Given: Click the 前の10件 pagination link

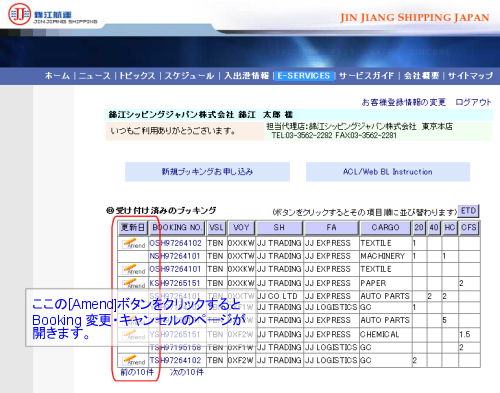Looking at the screenshot, I should 137,372.
